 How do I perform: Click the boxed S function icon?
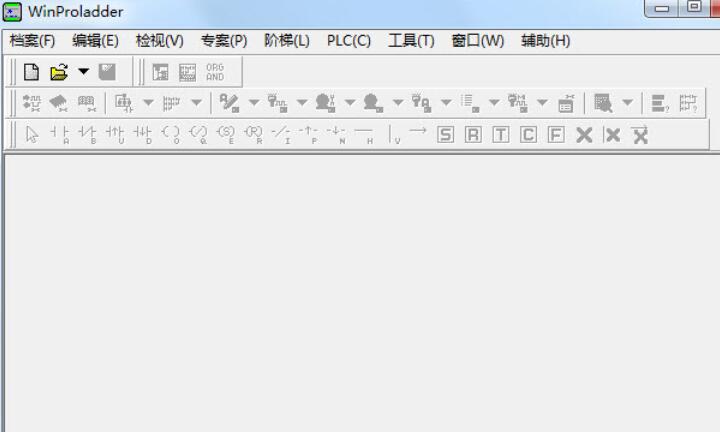(445, 135)
